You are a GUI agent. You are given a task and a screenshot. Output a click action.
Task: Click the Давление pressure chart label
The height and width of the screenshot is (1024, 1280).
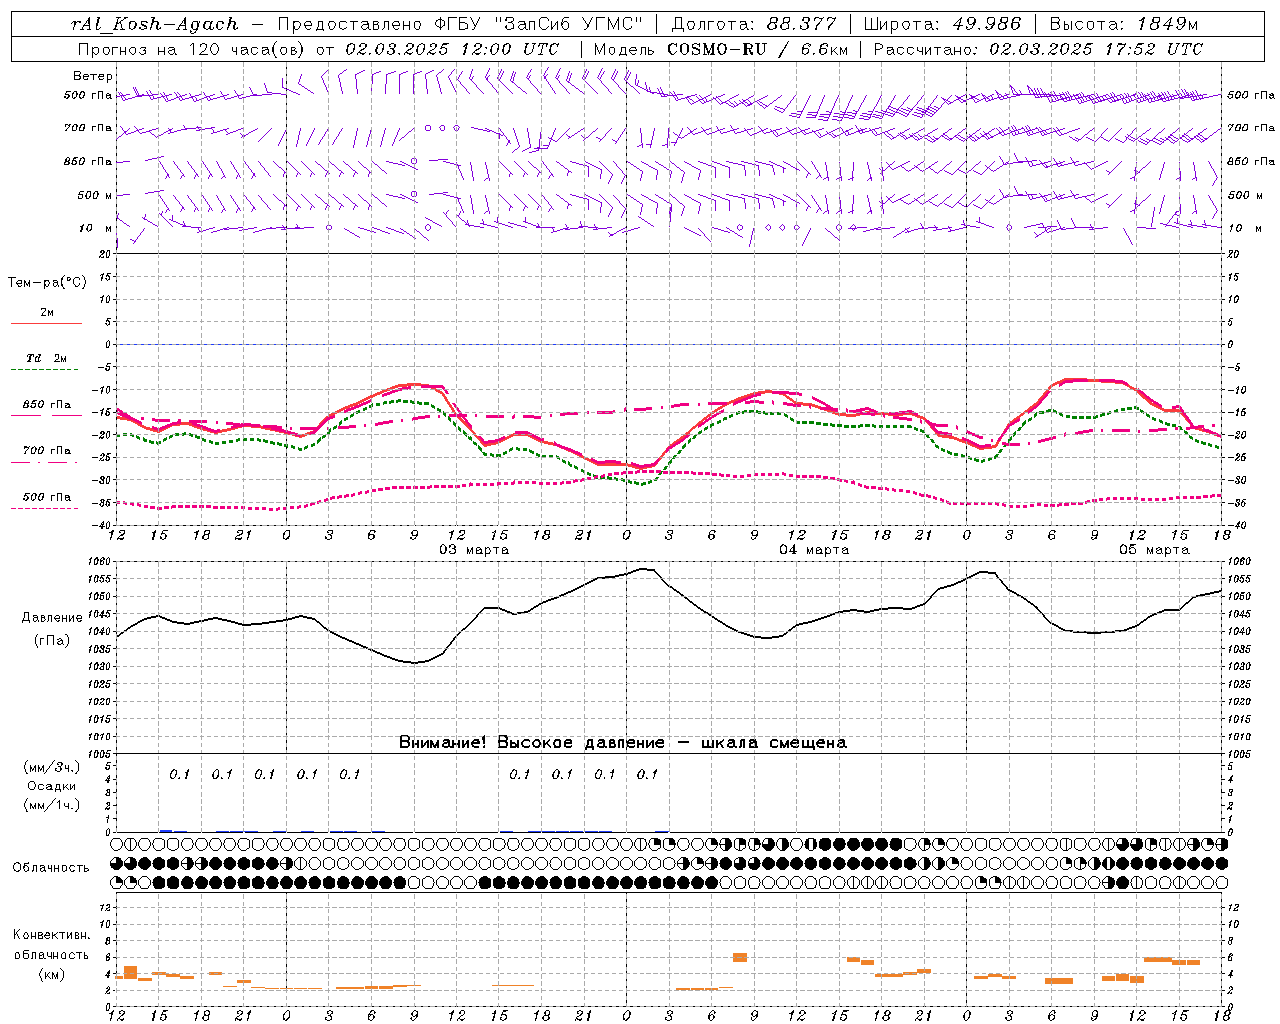click(52, 618)
